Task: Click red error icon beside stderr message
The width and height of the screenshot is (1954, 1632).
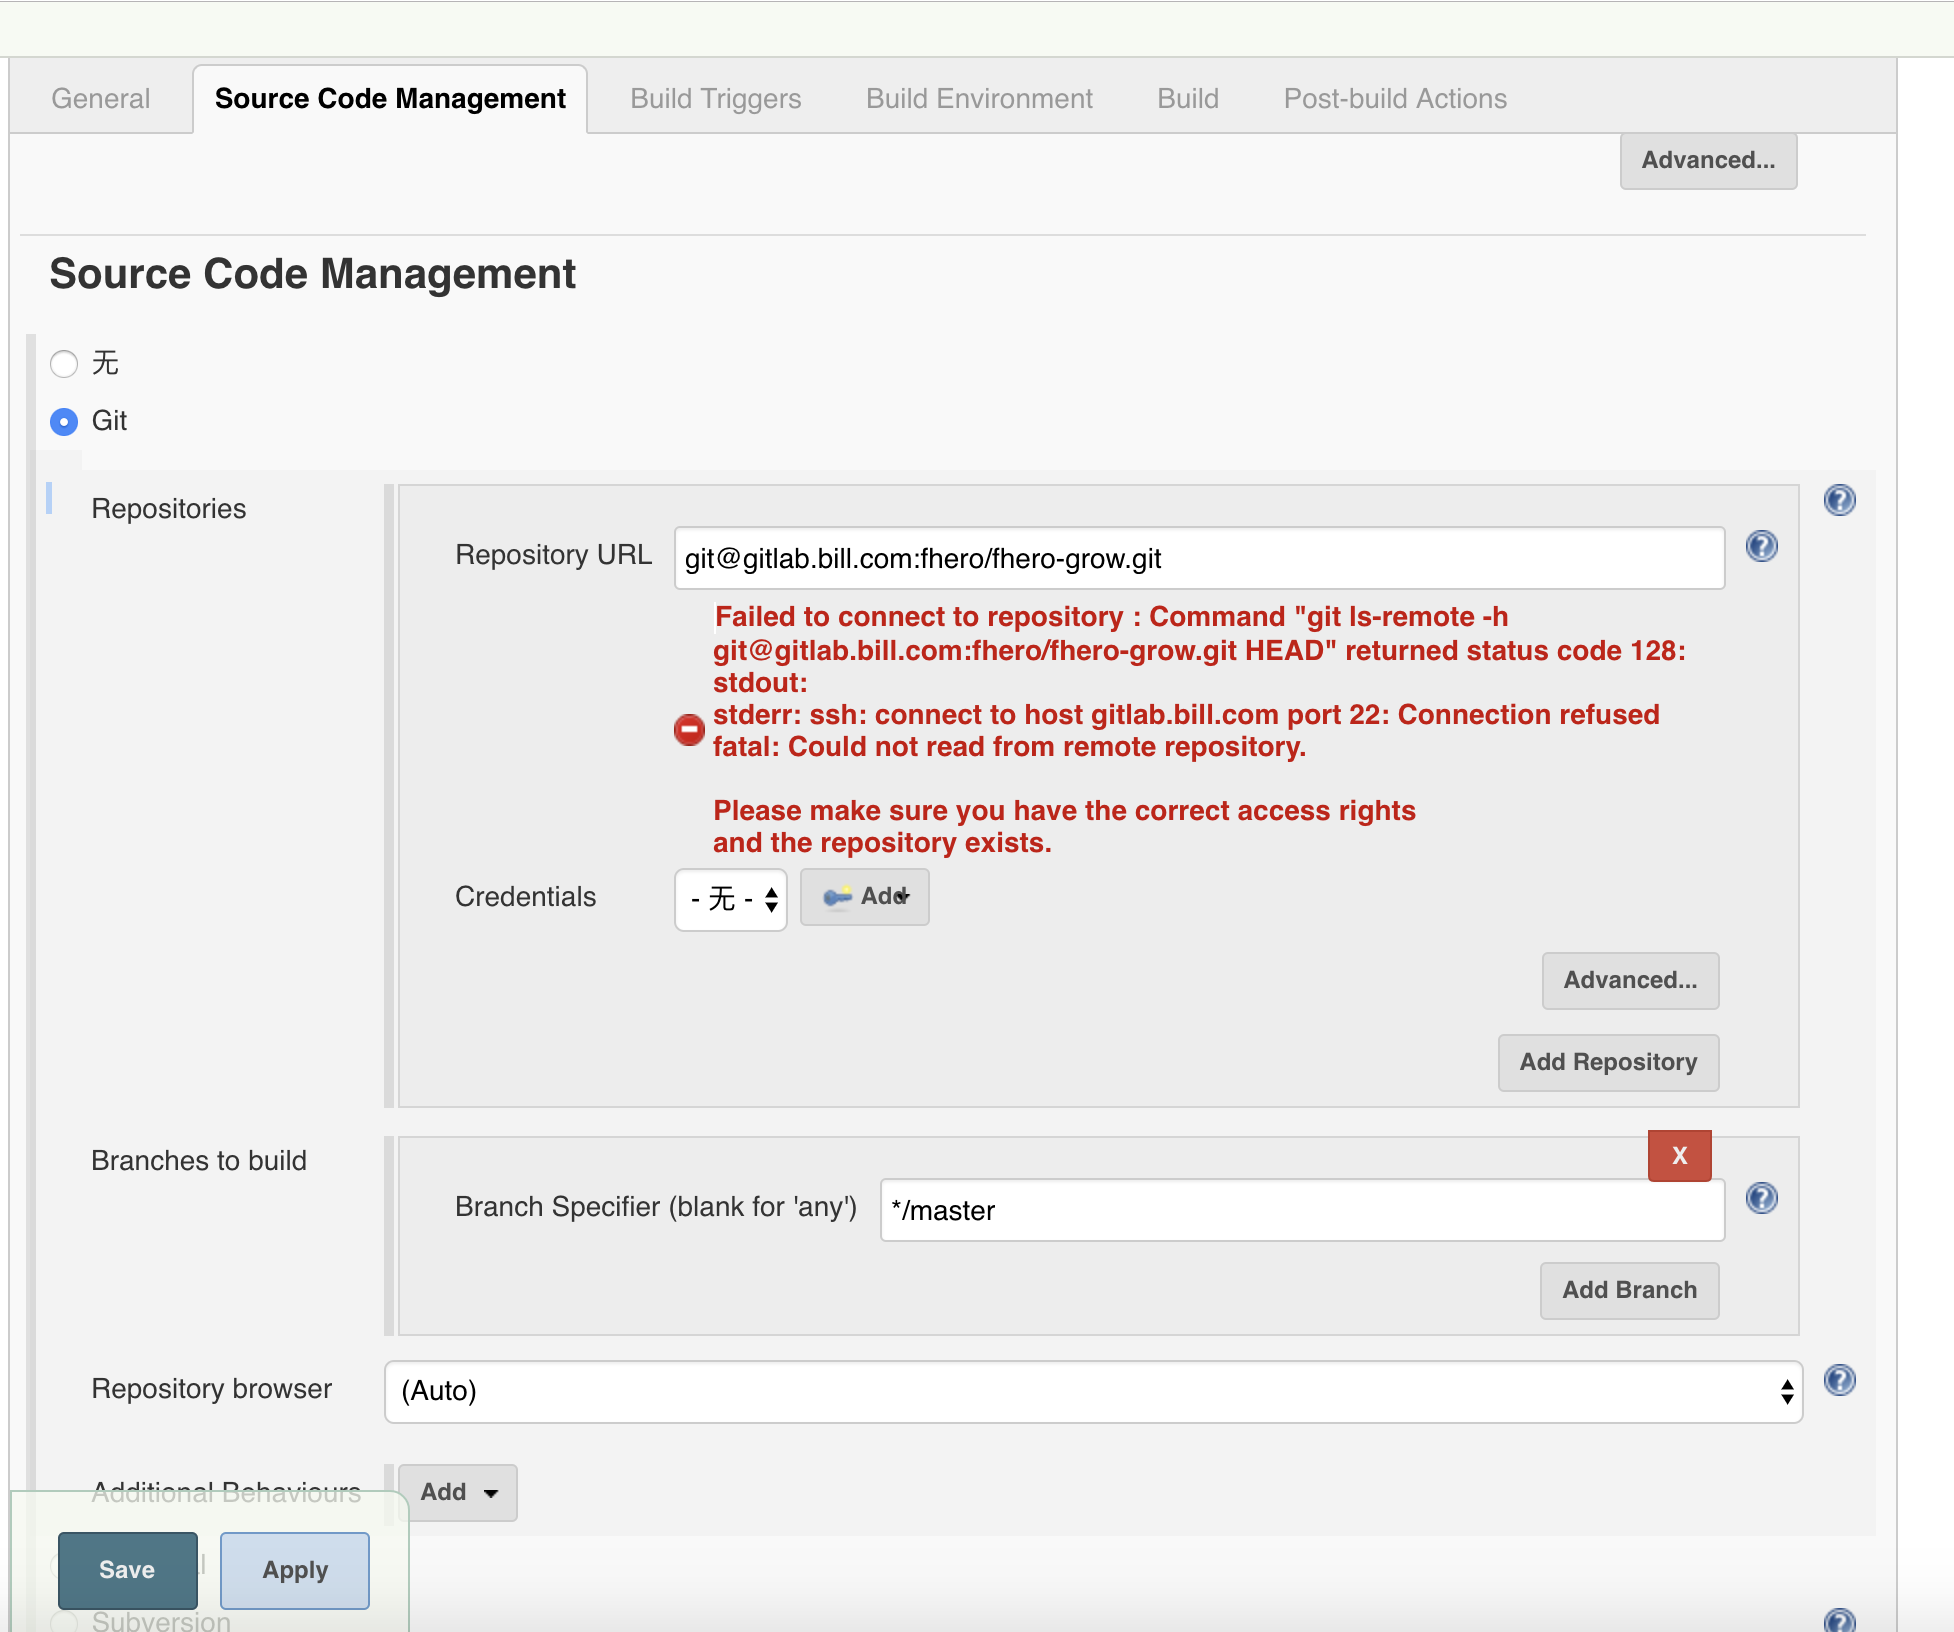Action: pos(689,730)
